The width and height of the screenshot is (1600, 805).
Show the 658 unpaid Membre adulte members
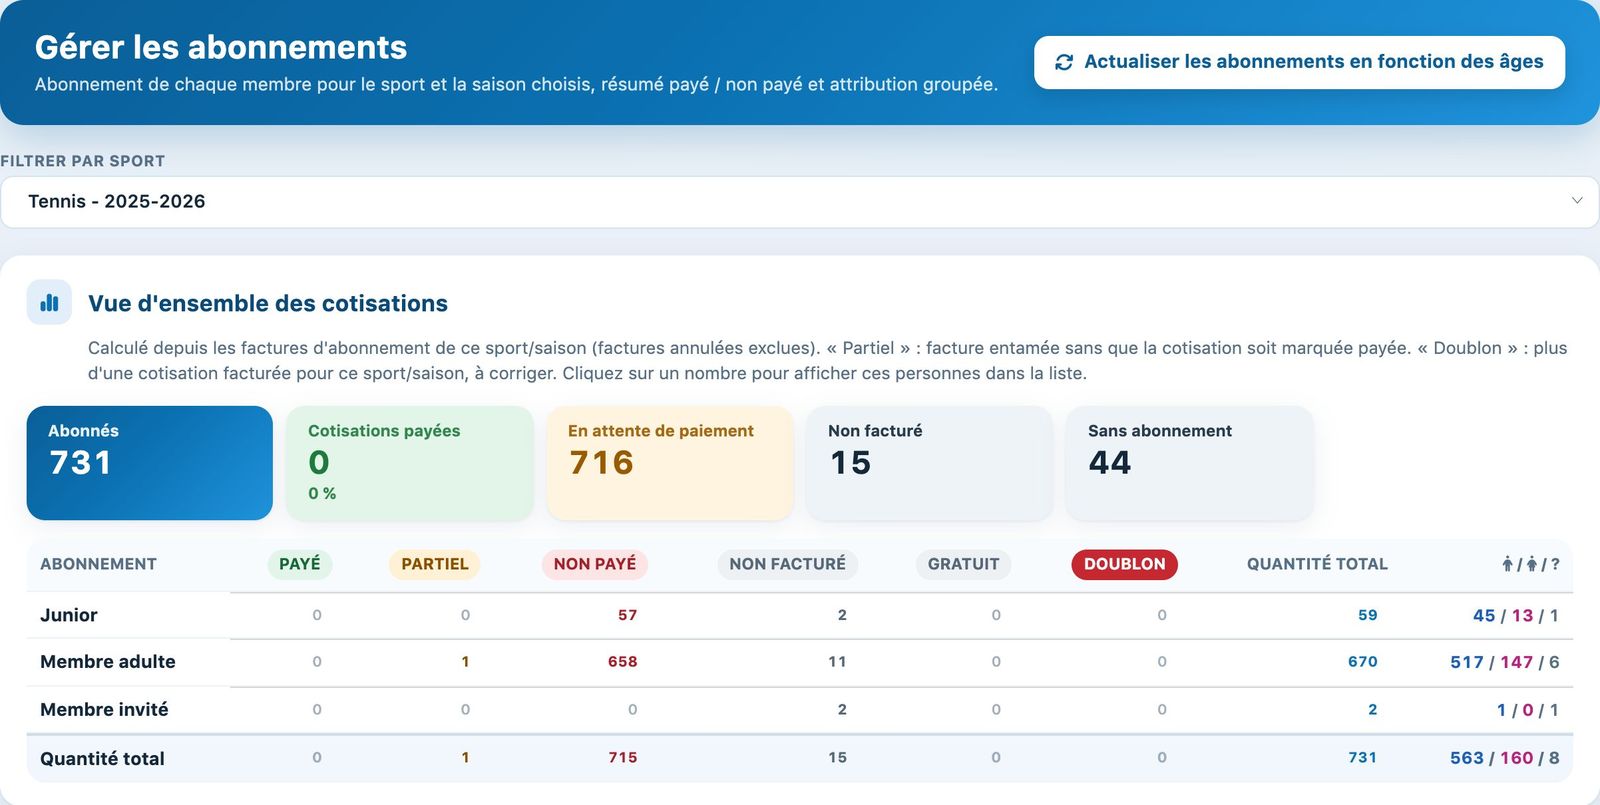[x=622, y=662]
